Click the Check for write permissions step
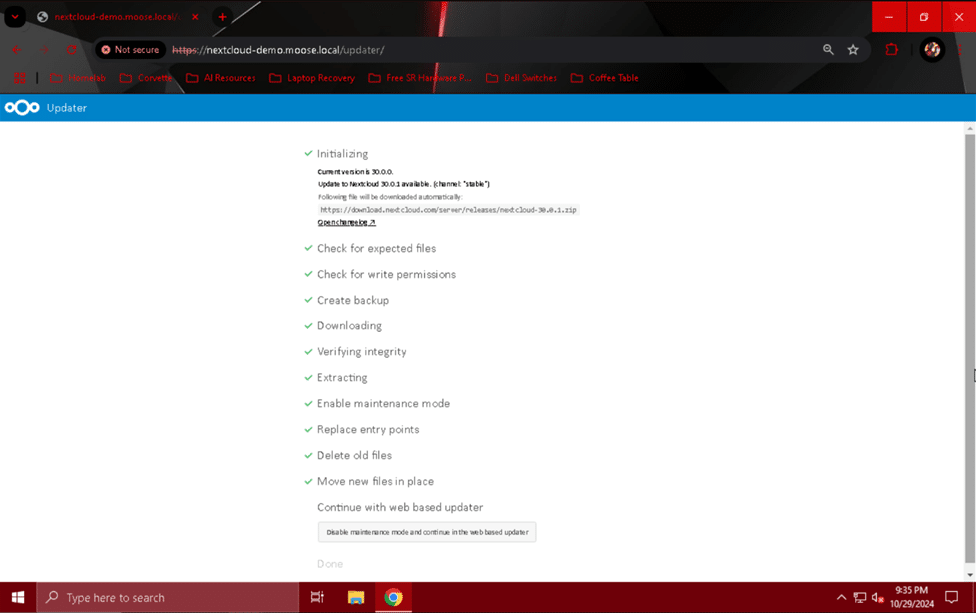 (x=387, y=274)
